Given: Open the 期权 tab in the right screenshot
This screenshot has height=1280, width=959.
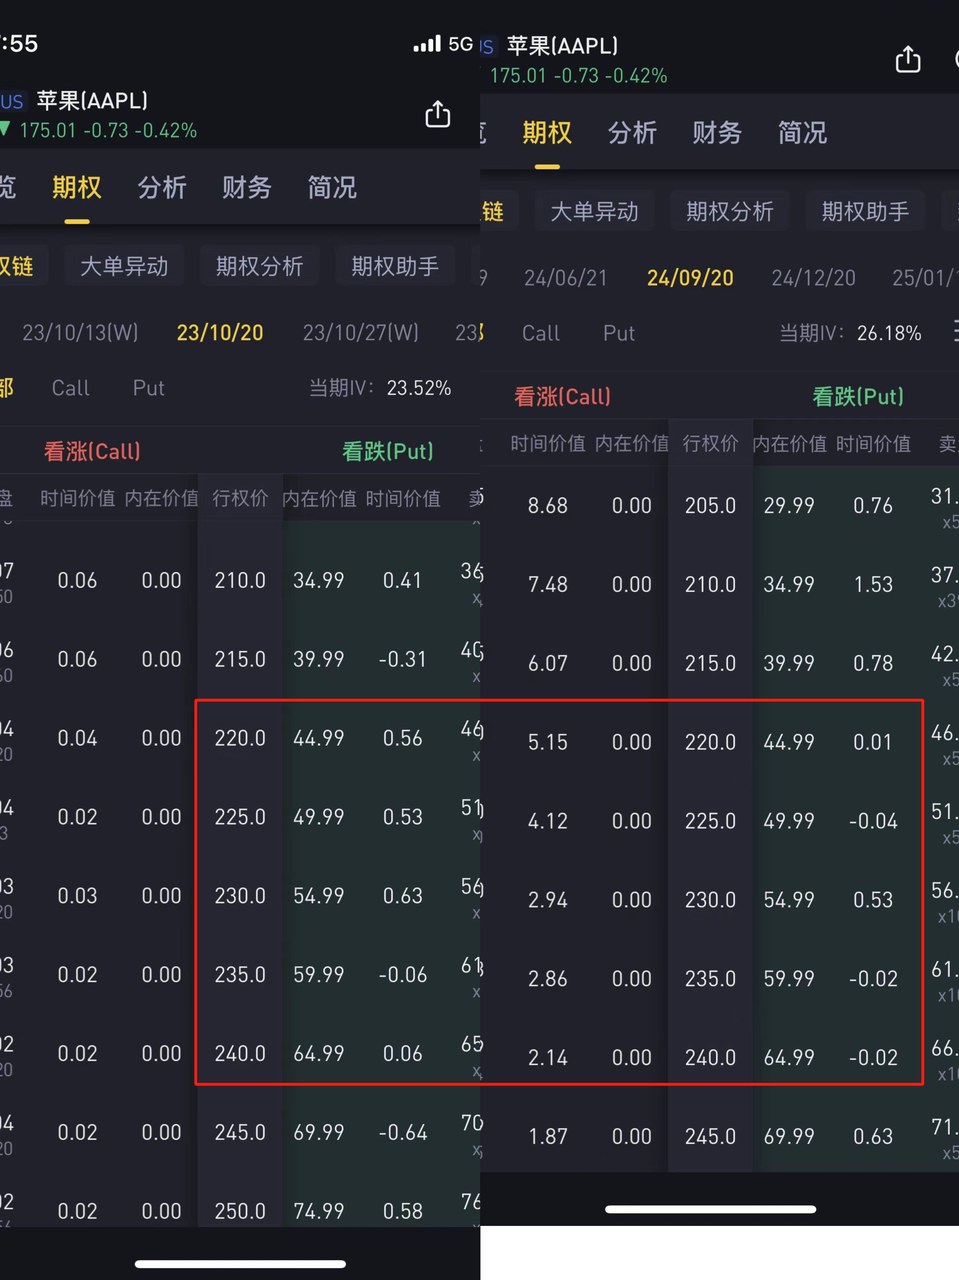Looking at the screenshot, I should (547, 132).
